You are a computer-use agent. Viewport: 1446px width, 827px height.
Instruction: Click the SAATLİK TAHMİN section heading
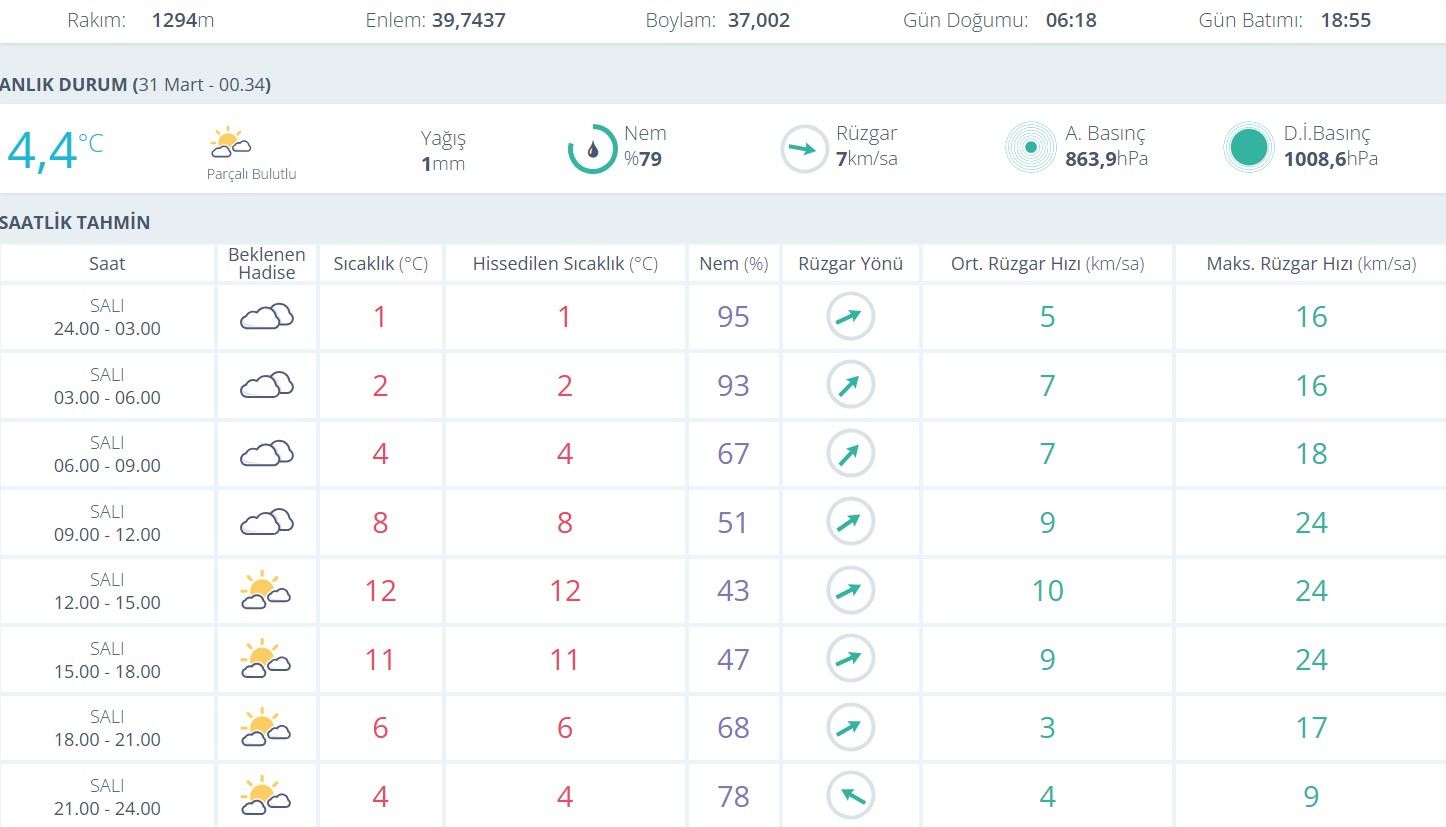coord(75,222)
